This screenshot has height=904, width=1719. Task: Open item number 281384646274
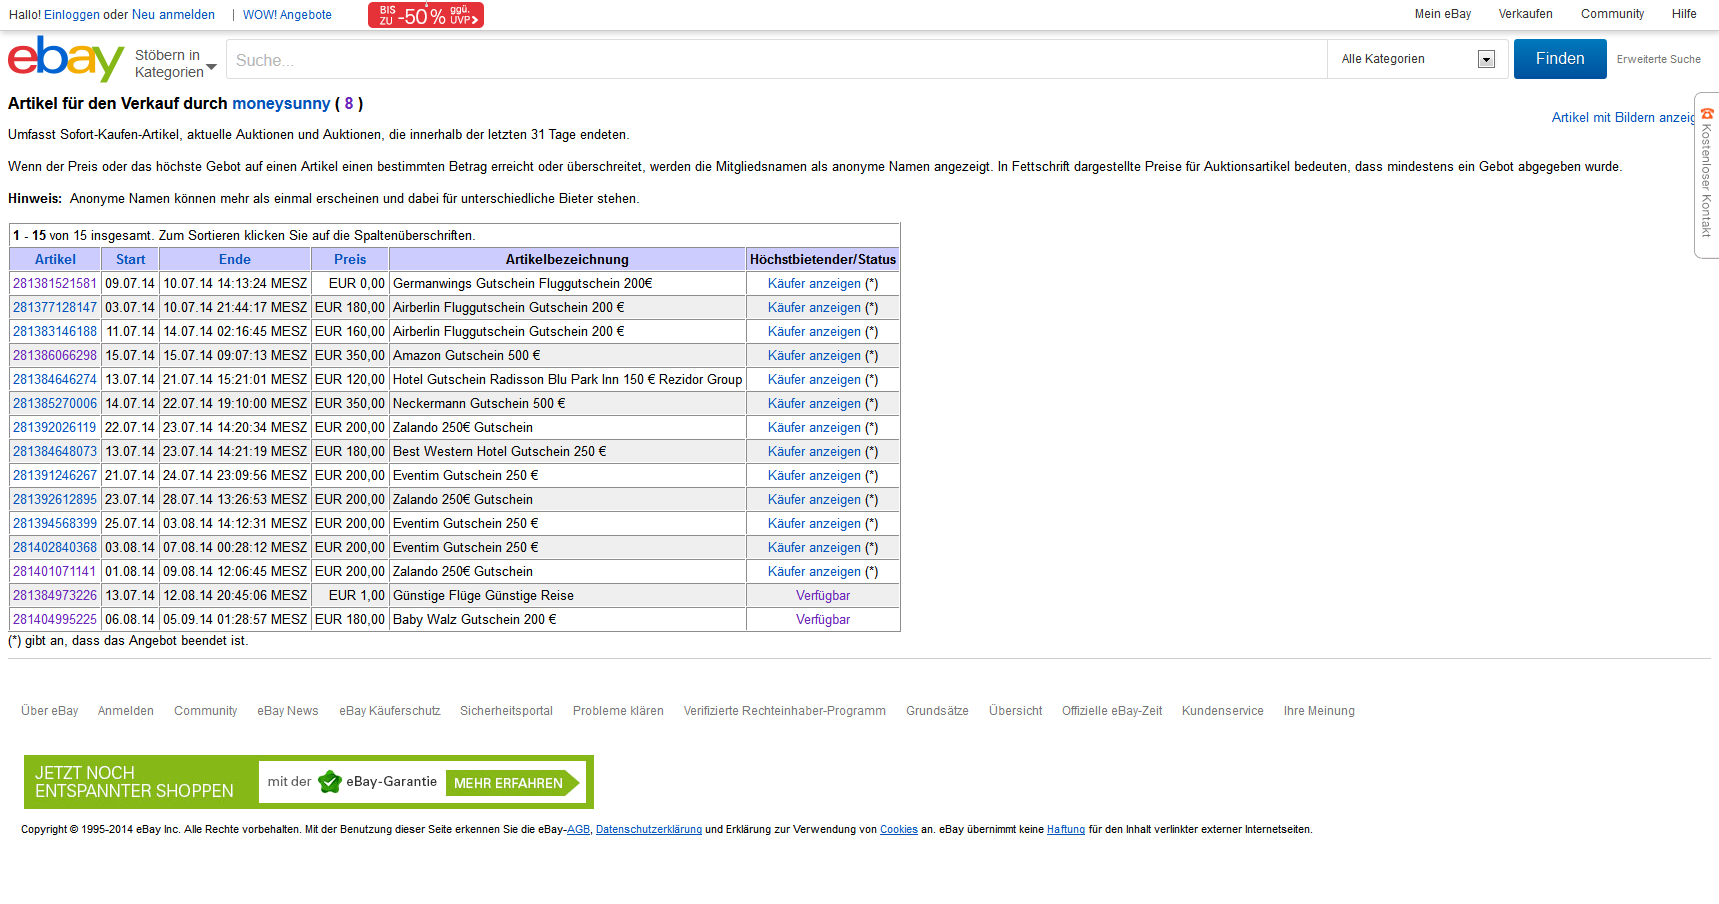point(55,380)
